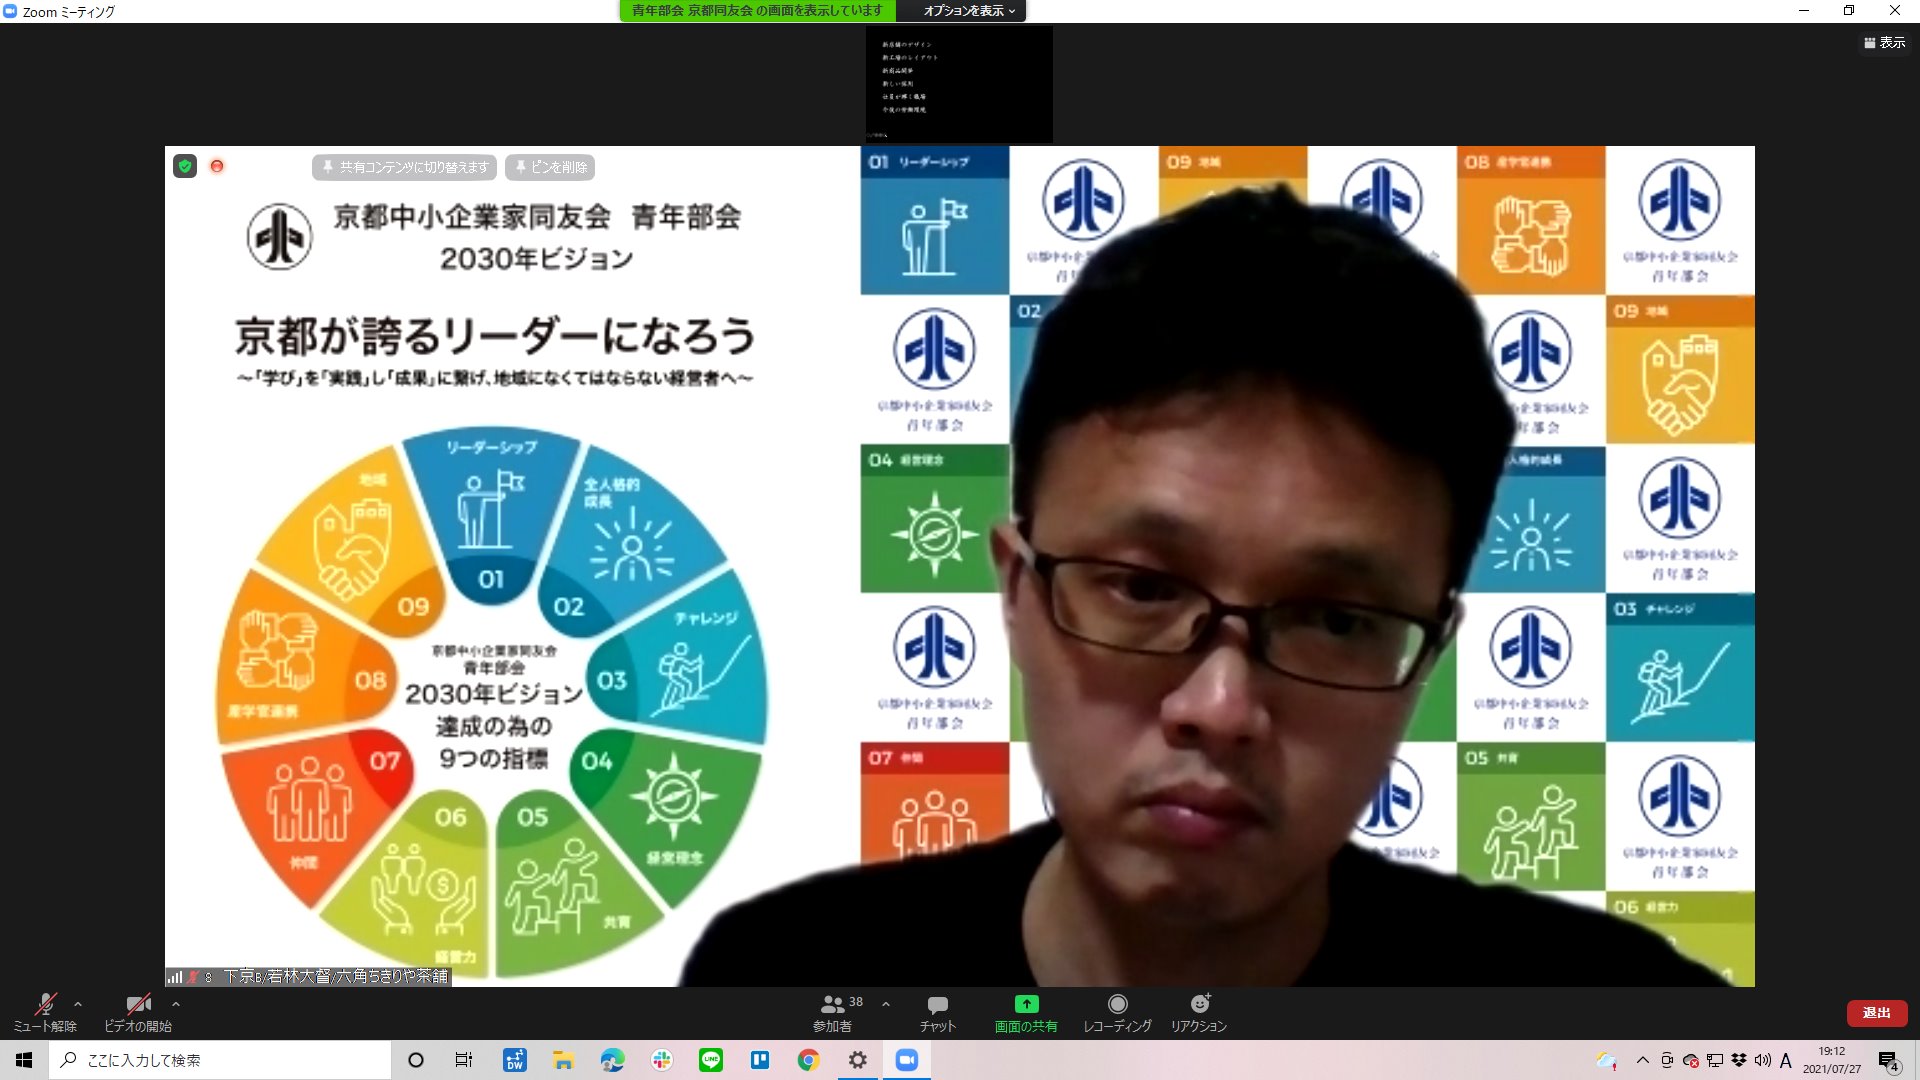The image size is (1920, 1080).
Task: Open the DW app in the taskbar
Action: click(x=514, y=1060)
